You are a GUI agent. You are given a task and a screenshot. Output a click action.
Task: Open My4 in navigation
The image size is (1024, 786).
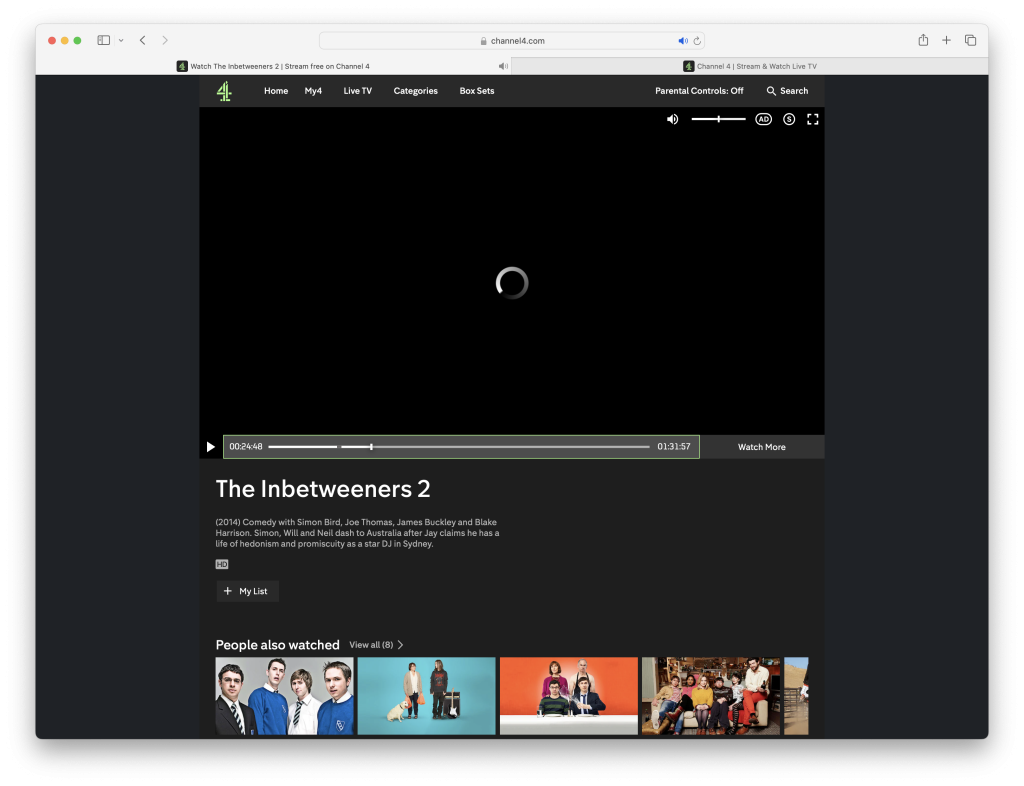point(313,91)
